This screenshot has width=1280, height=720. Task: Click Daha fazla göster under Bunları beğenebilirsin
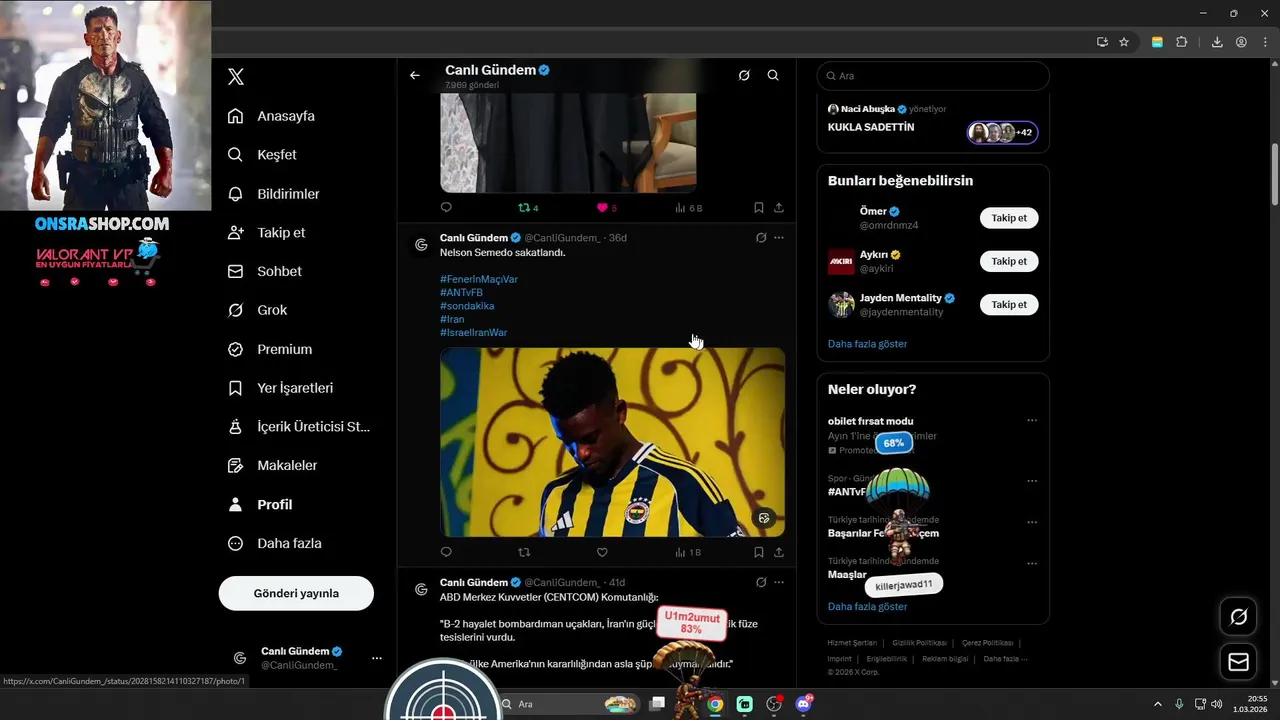coord(868,344)
